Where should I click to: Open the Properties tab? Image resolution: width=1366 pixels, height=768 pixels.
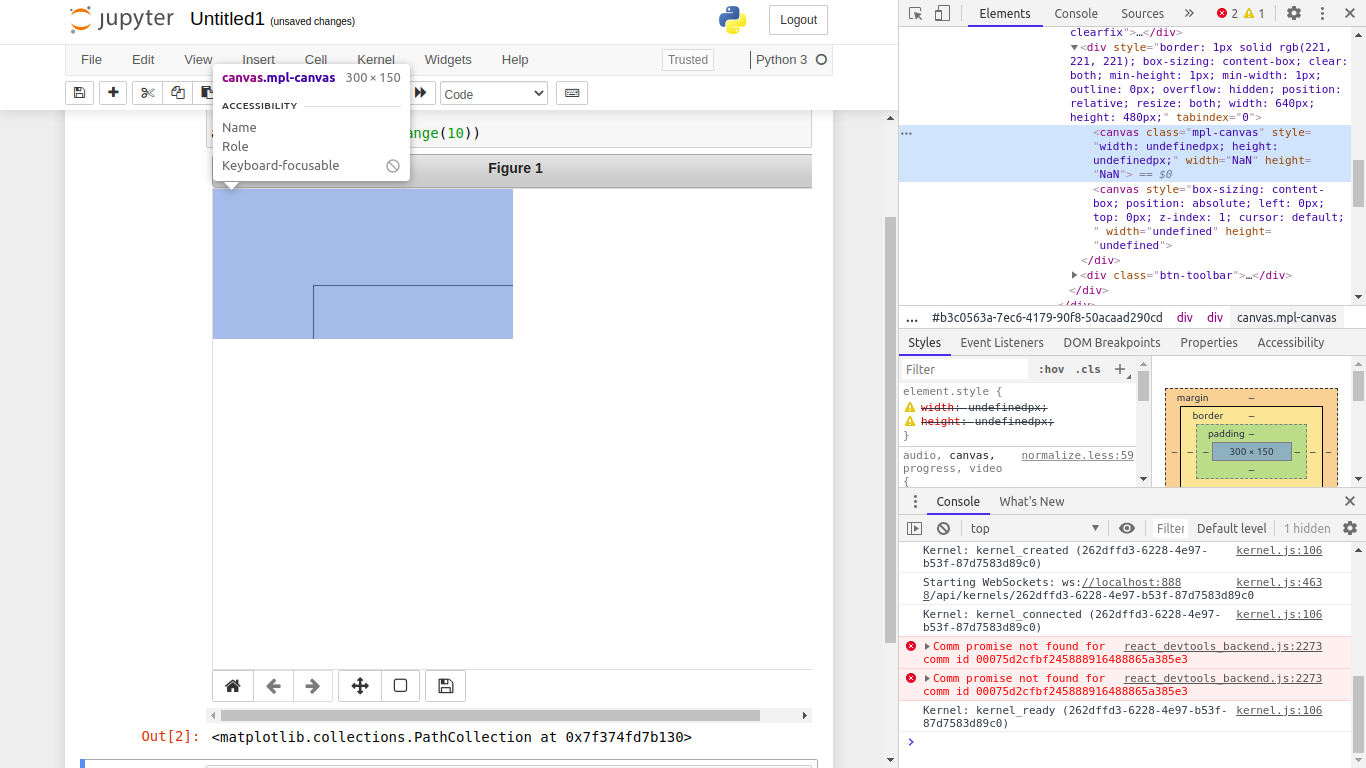point(1209,342)
